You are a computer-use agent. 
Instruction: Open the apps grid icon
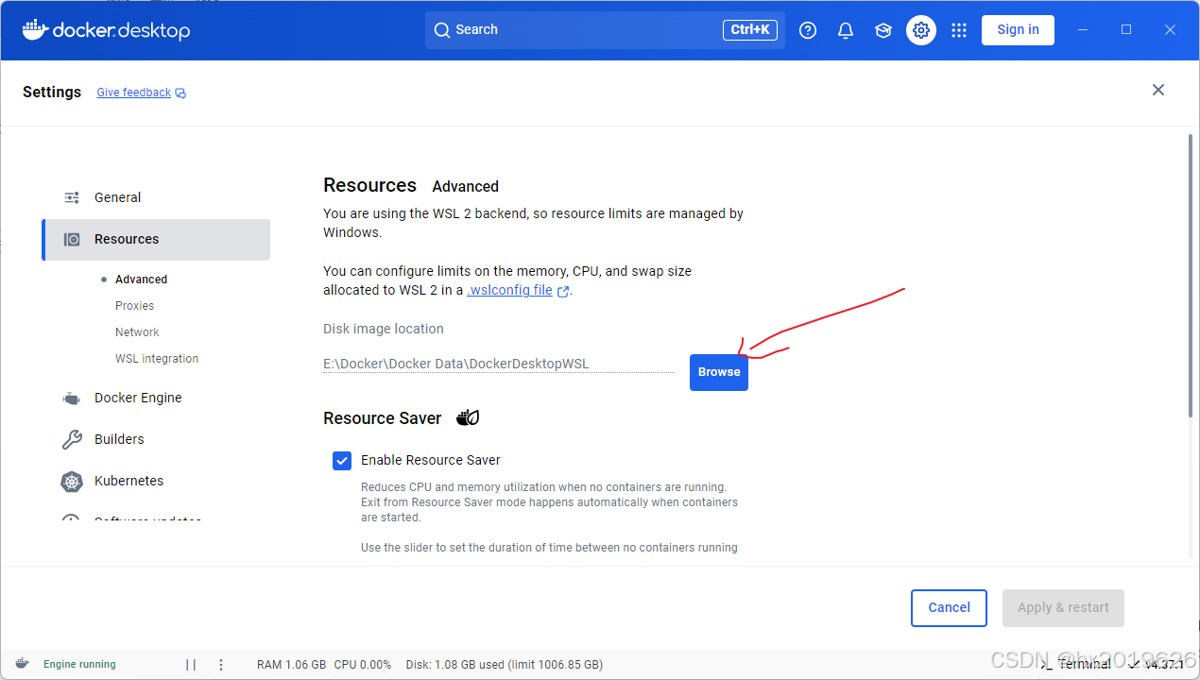click(x=959, y=30)
